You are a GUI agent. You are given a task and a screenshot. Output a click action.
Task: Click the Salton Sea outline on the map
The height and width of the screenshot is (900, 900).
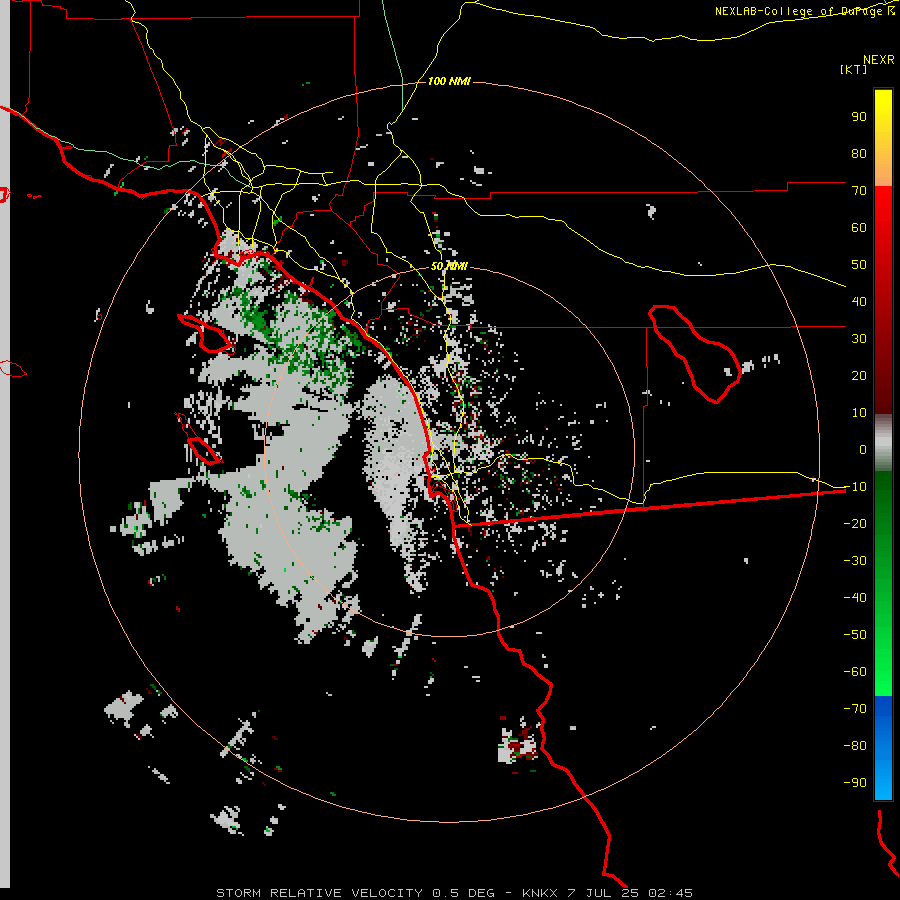point(694,354)
